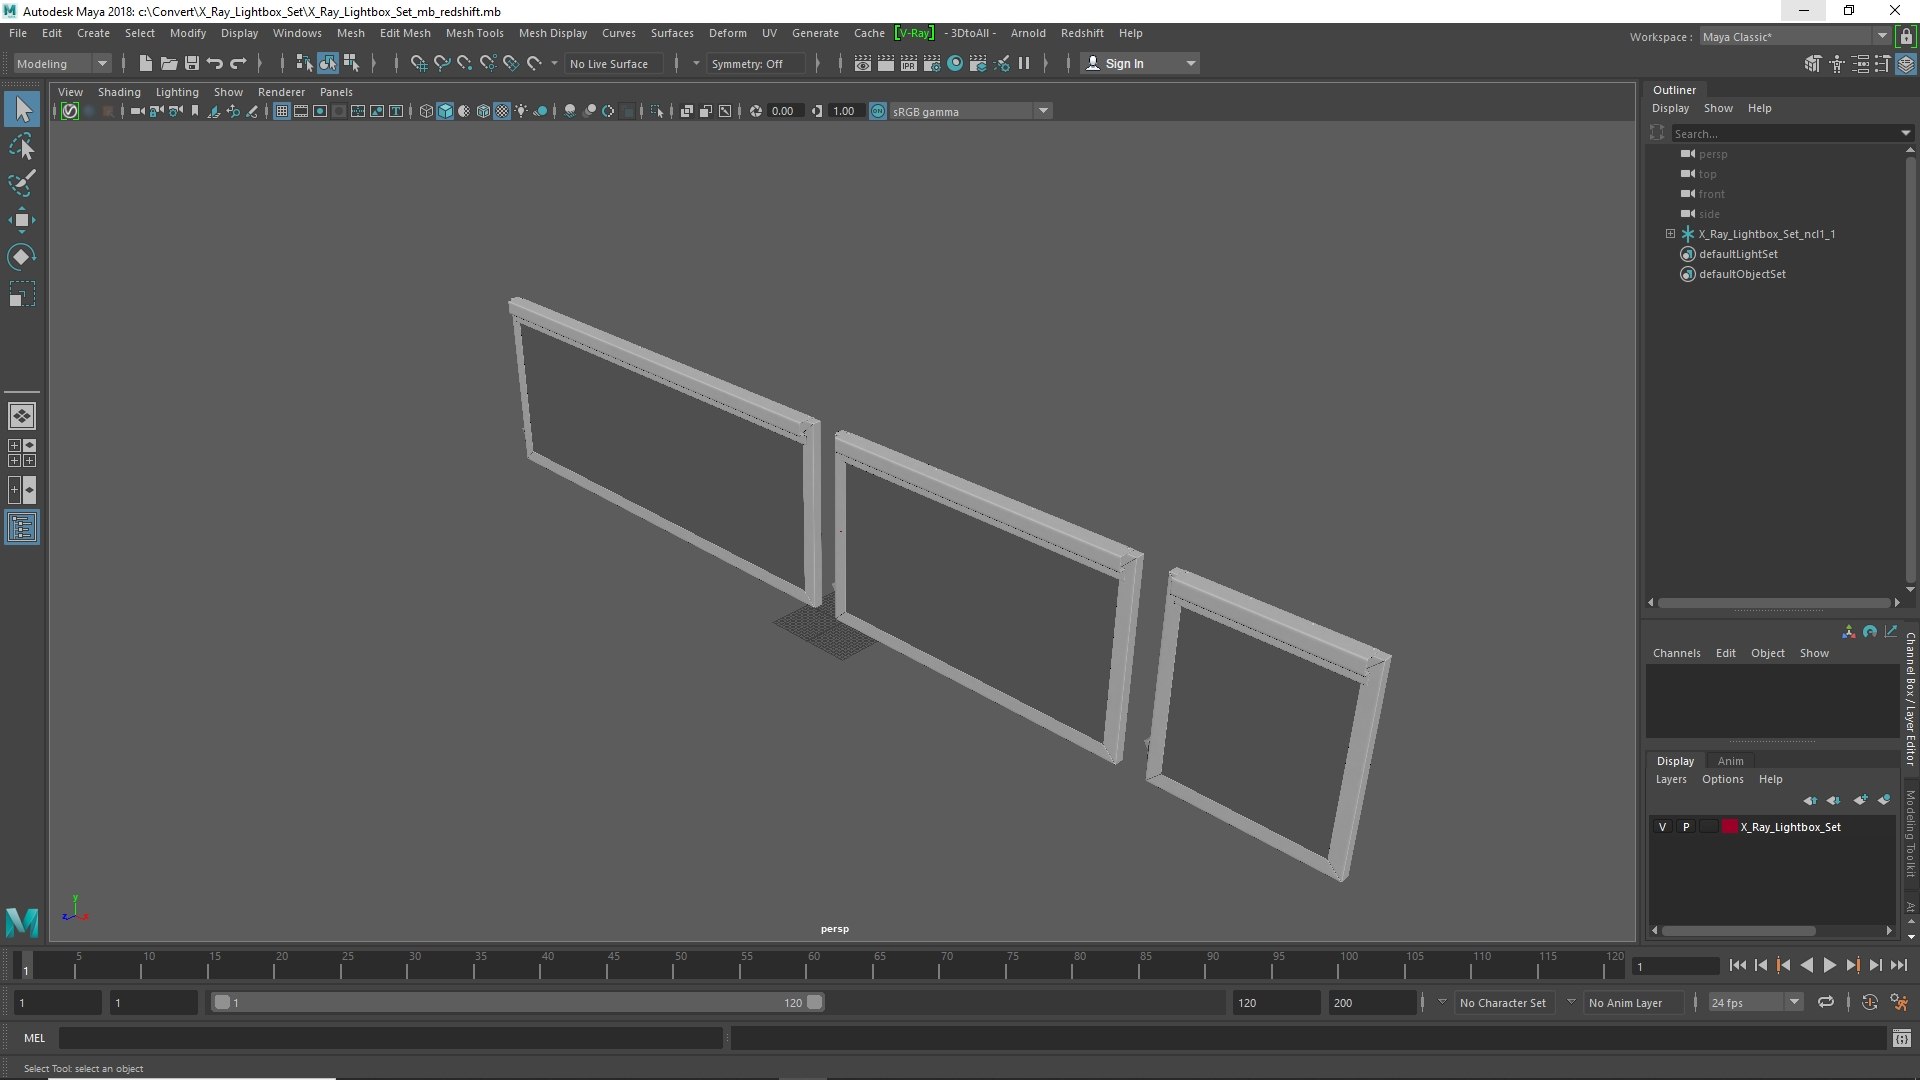Open the Maya Classic workspace dropdown

point(1794,36)
